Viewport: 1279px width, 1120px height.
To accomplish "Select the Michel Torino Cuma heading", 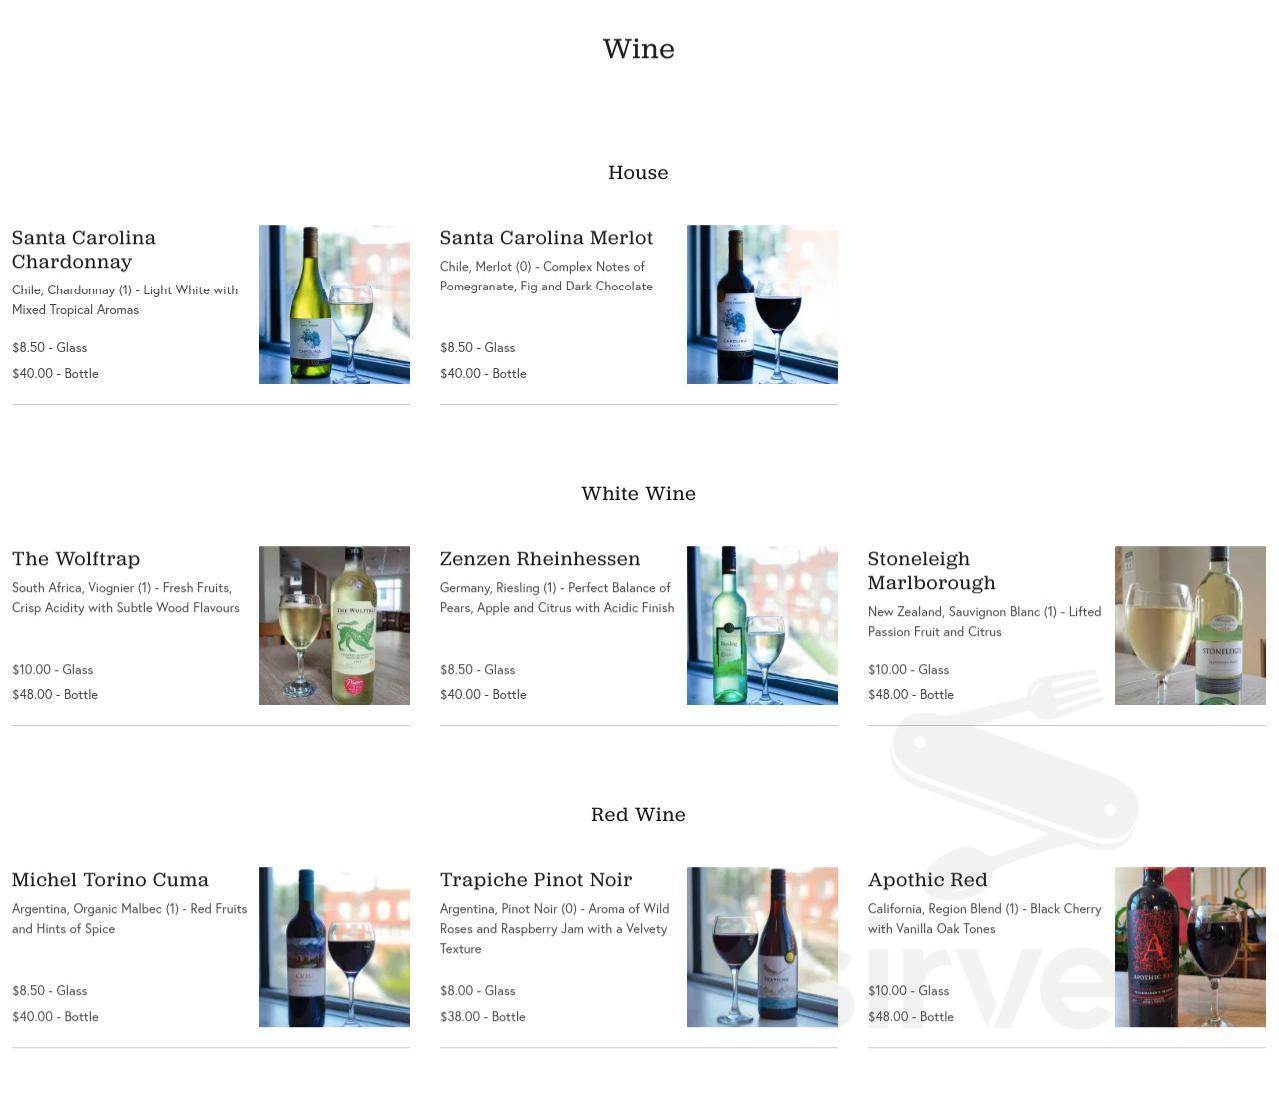I will coord(110,880).
